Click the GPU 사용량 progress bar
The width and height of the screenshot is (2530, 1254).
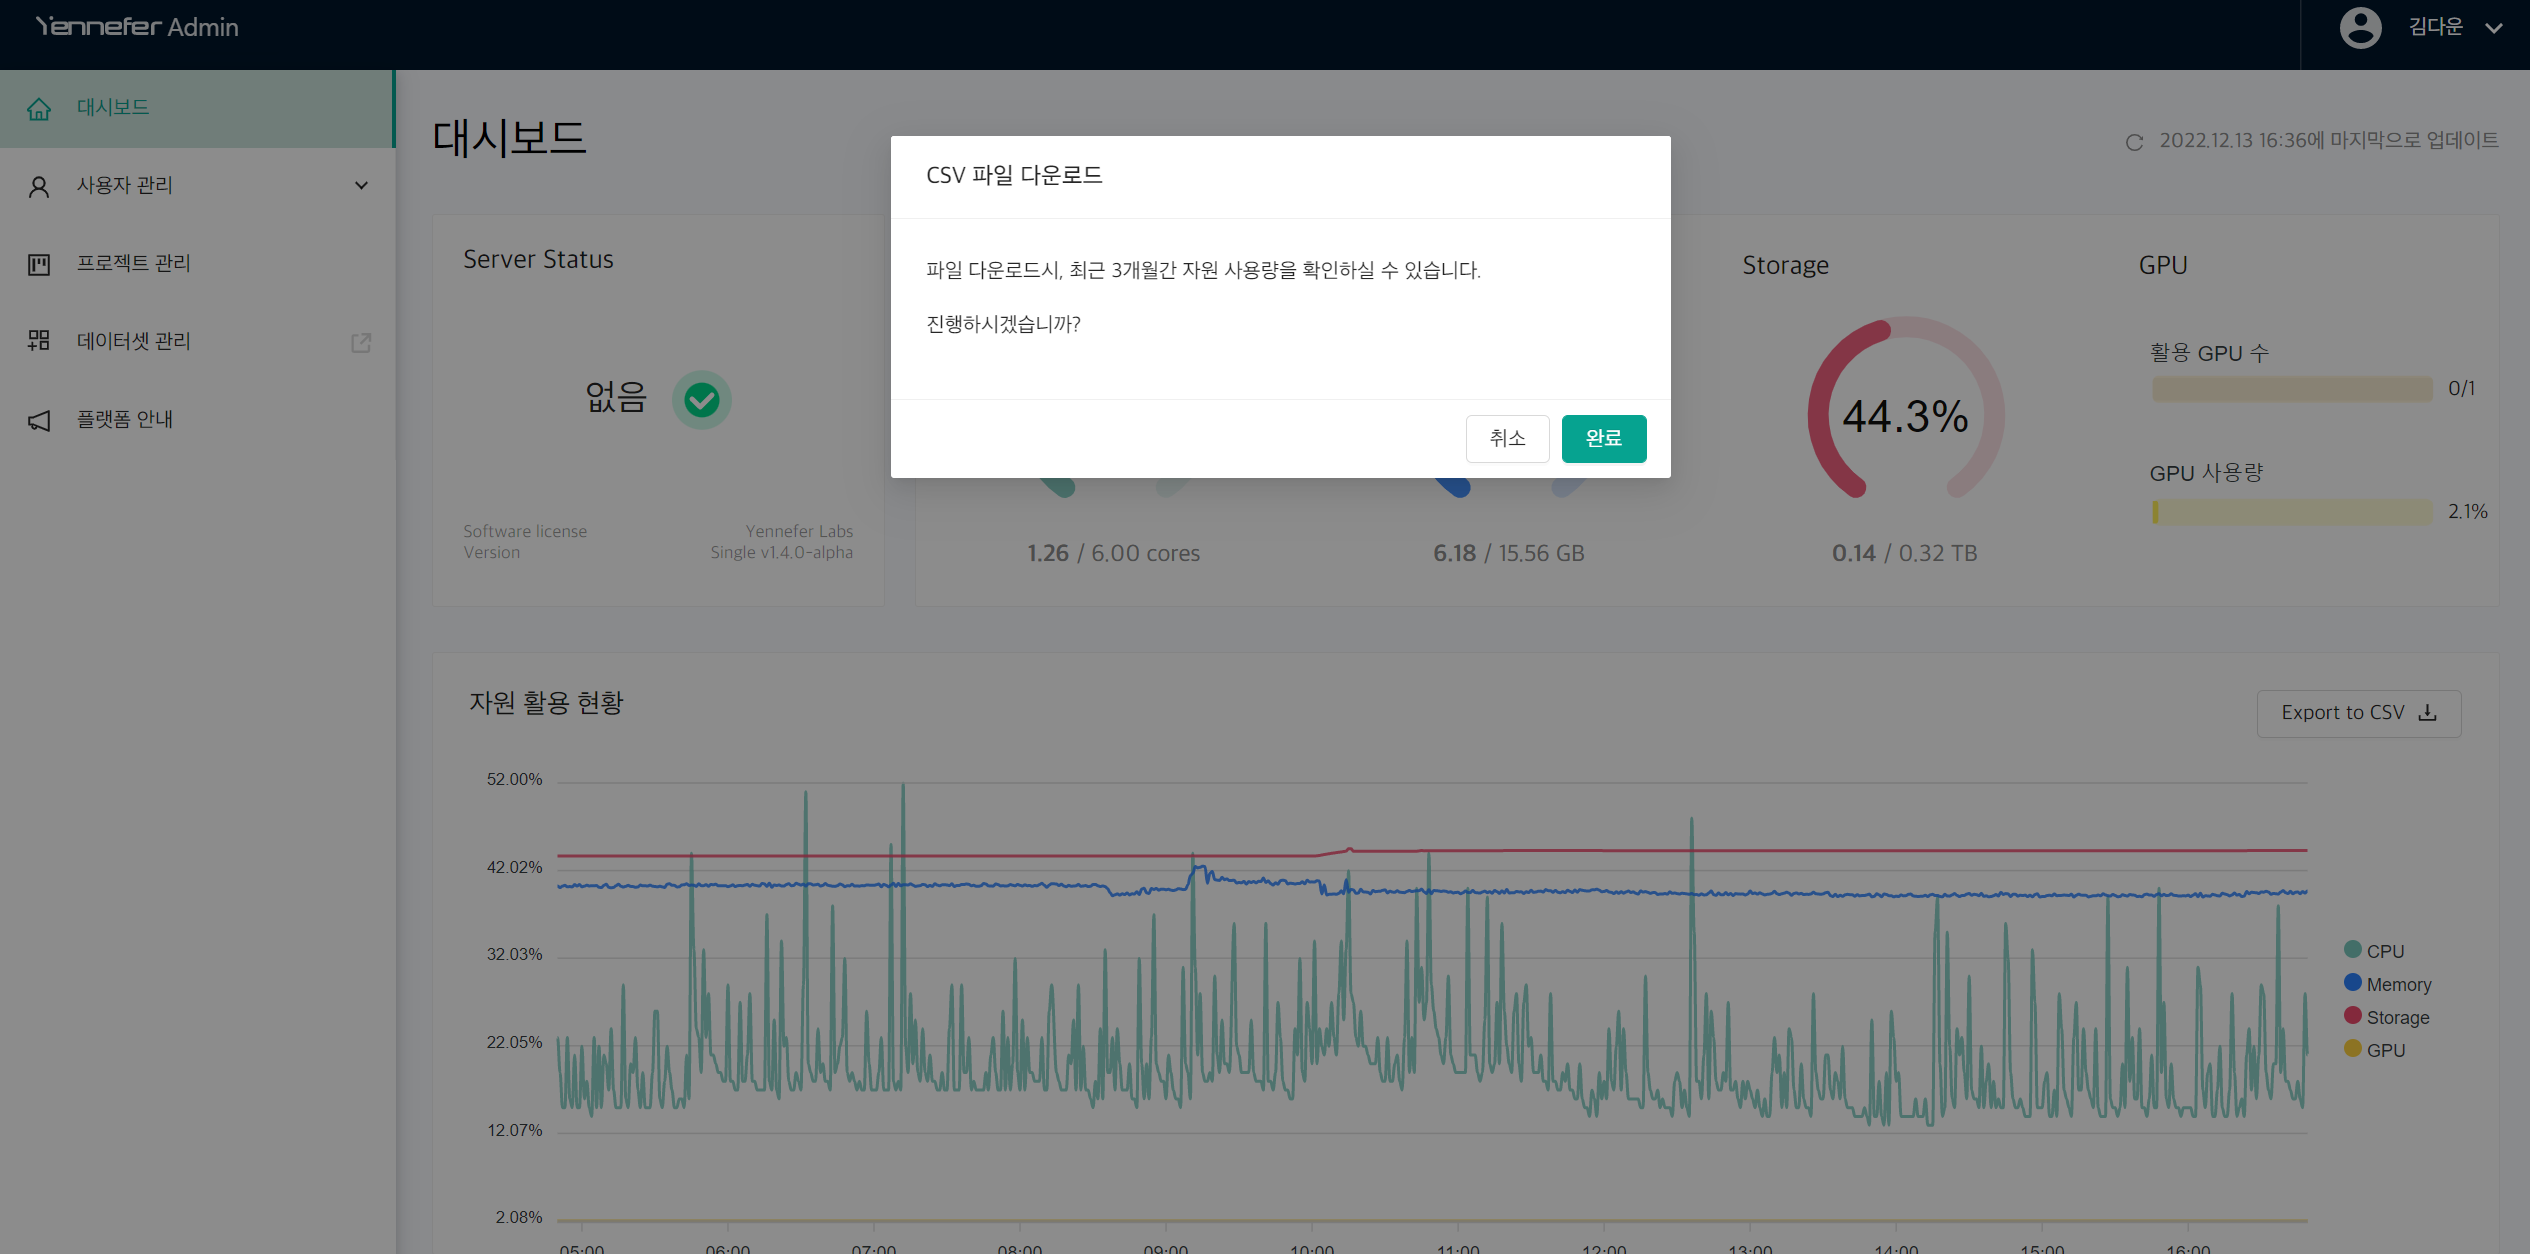2292,512
